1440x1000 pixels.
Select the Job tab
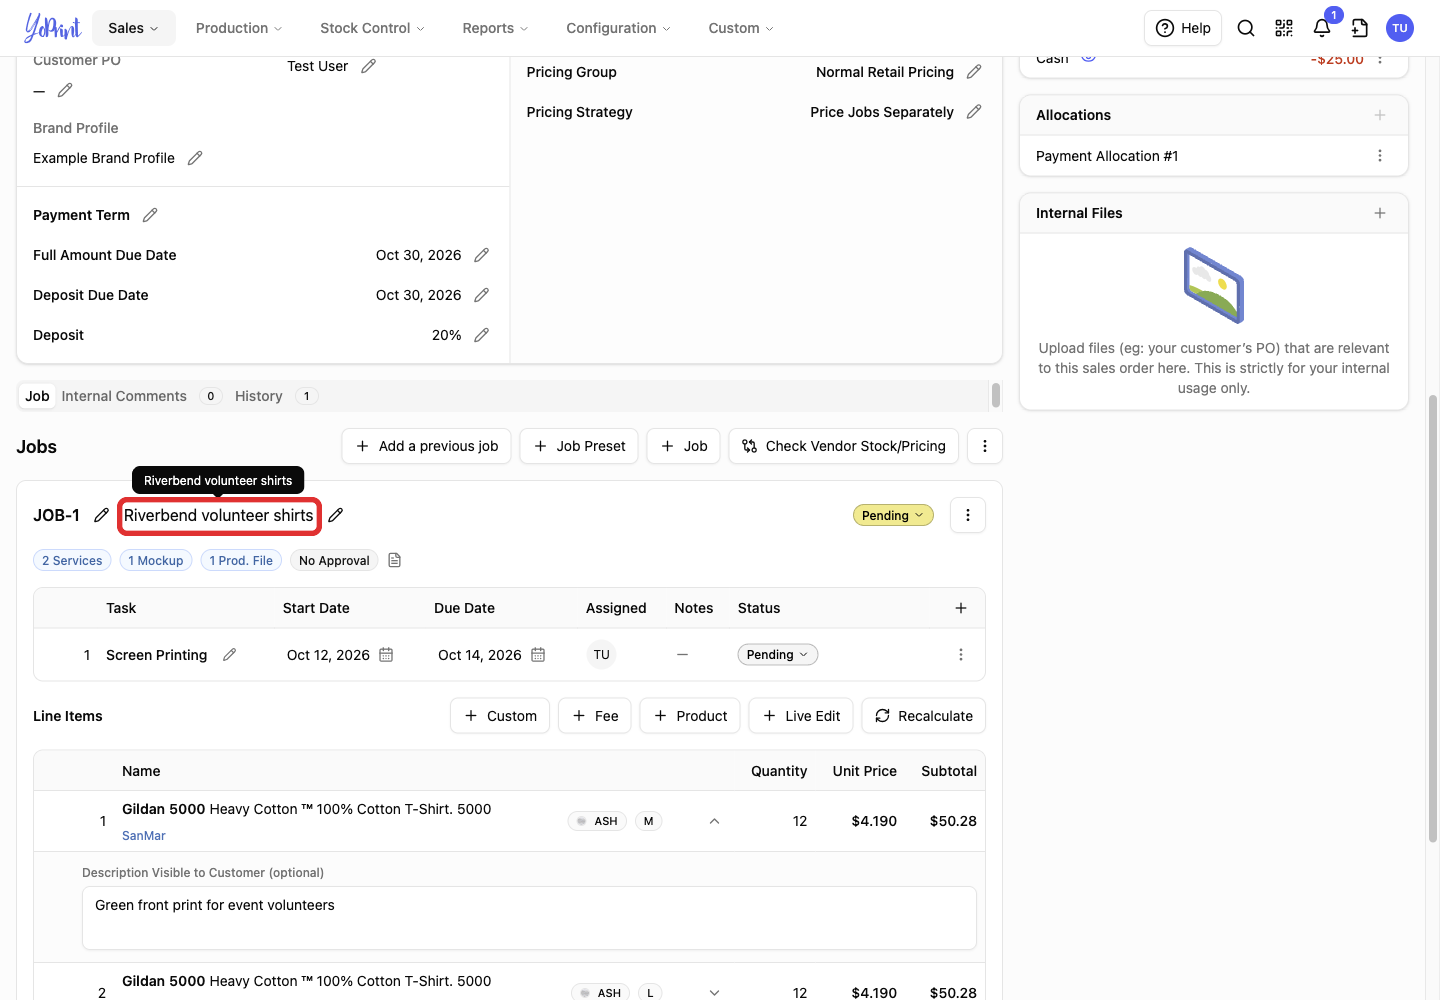point(37,396)
